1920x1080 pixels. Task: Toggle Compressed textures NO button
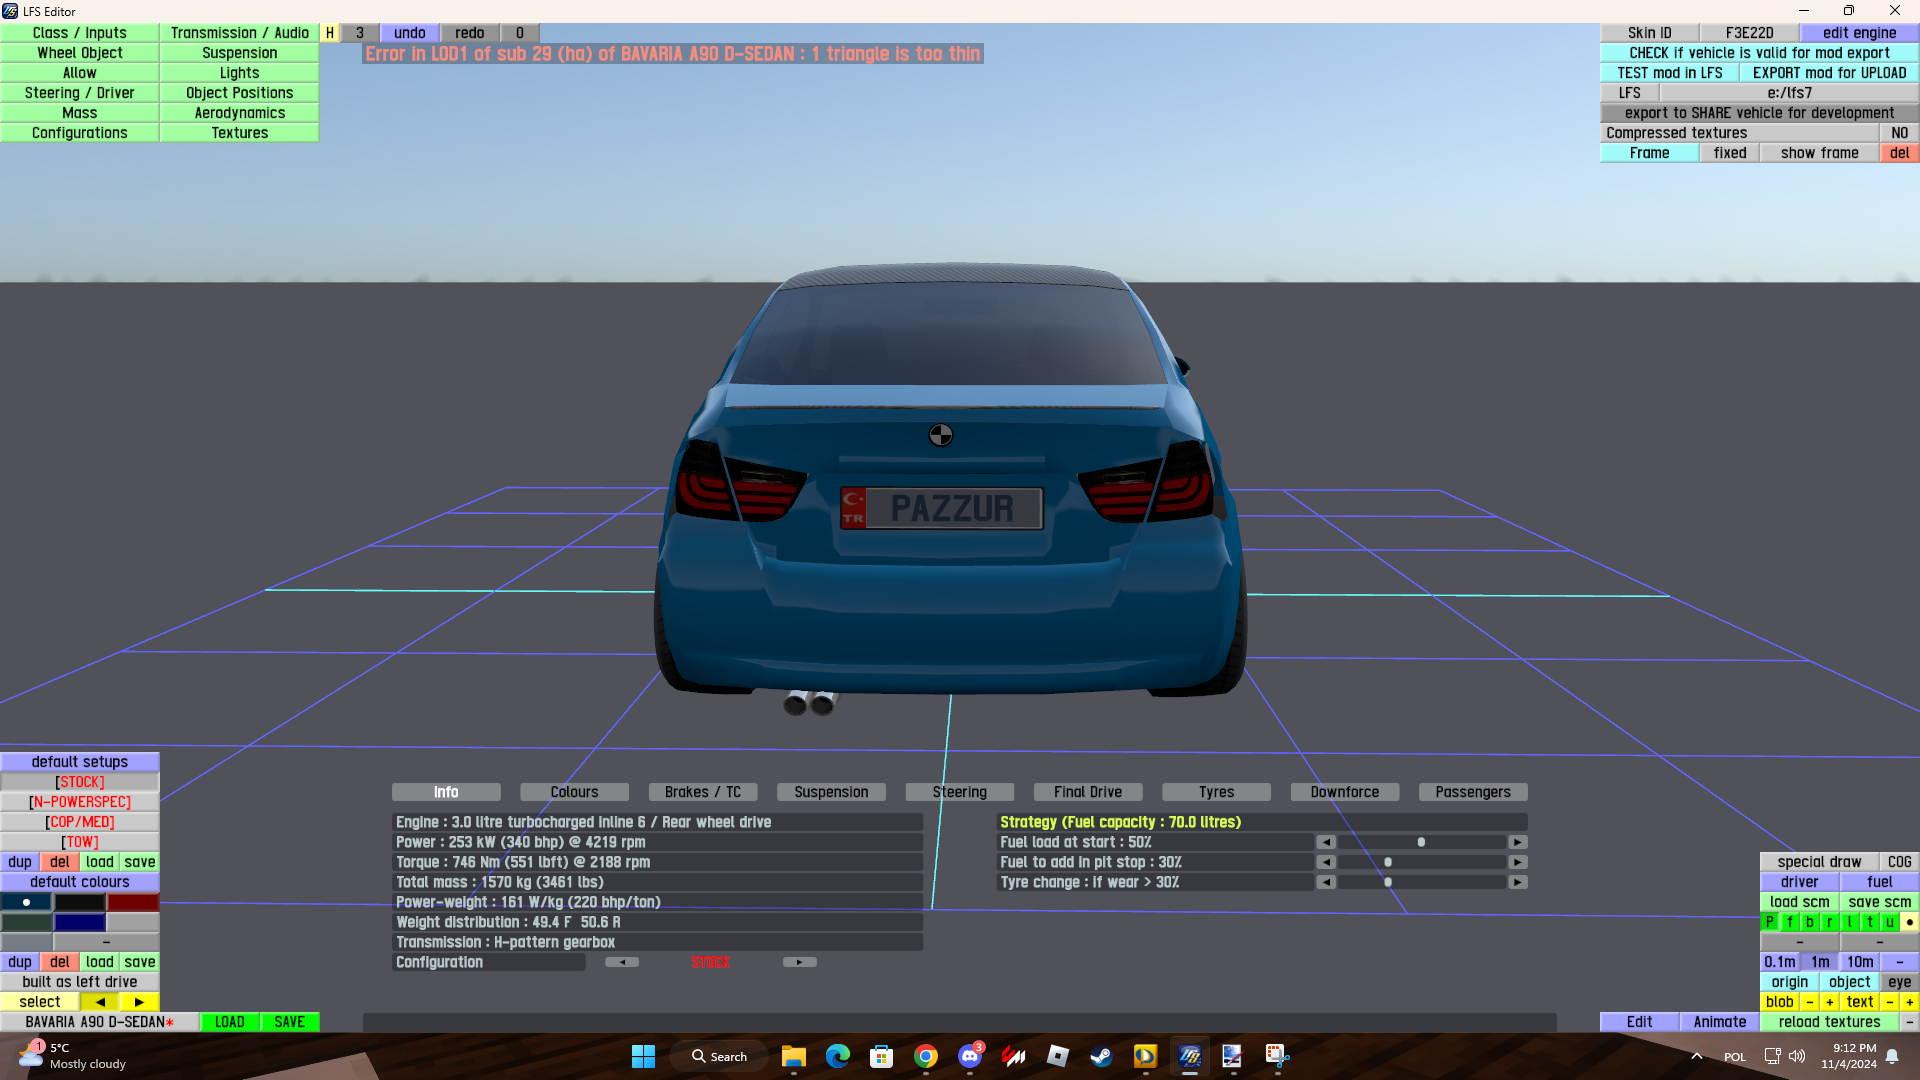(1899, 133)
